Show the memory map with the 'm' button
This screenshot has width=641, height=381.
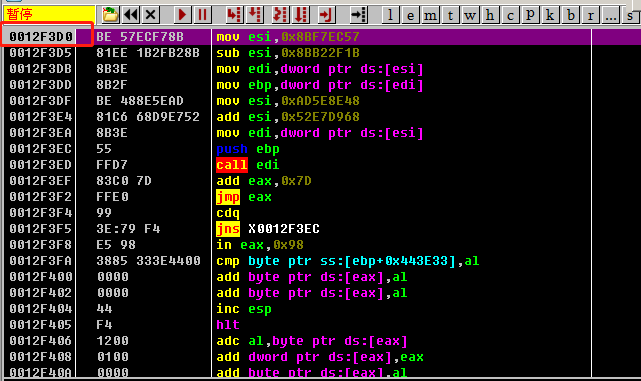[x=430, y=15]
